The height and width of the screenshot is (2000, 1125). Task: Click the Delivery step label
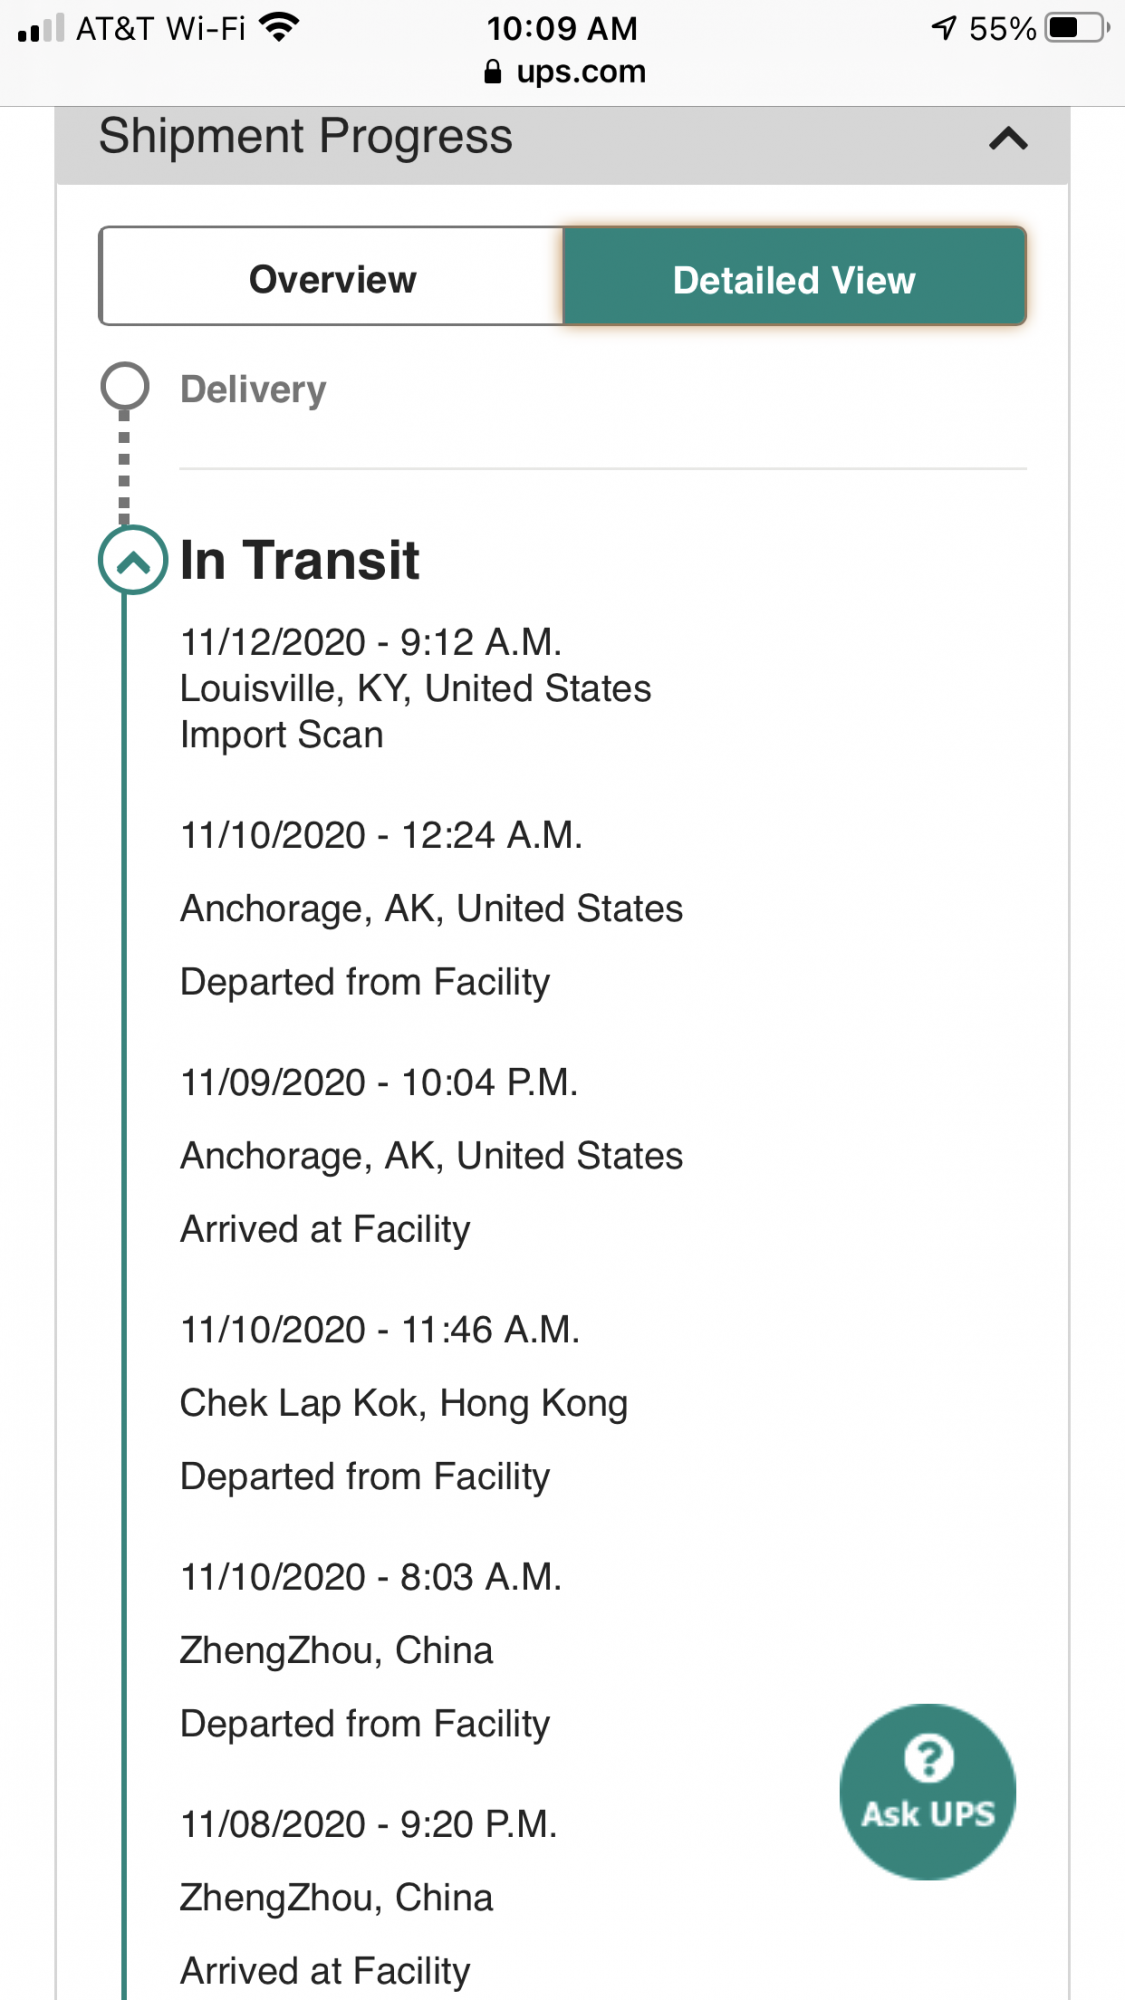click(253, 389)
